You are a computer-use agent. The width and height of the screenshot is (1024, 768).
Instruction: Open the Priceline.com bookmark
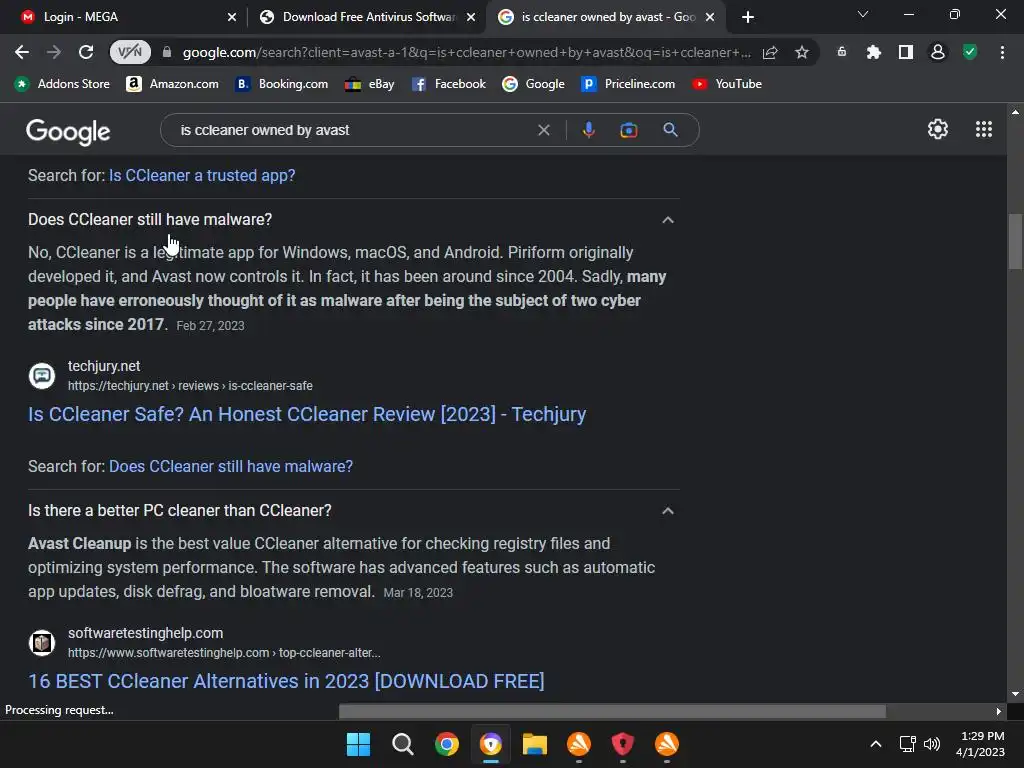point(628,84)
